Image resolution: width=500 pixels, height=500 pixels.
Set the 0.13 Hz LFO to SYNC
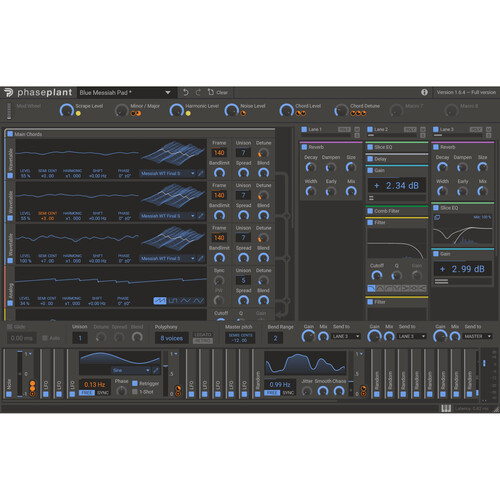[x=103, y=393]
